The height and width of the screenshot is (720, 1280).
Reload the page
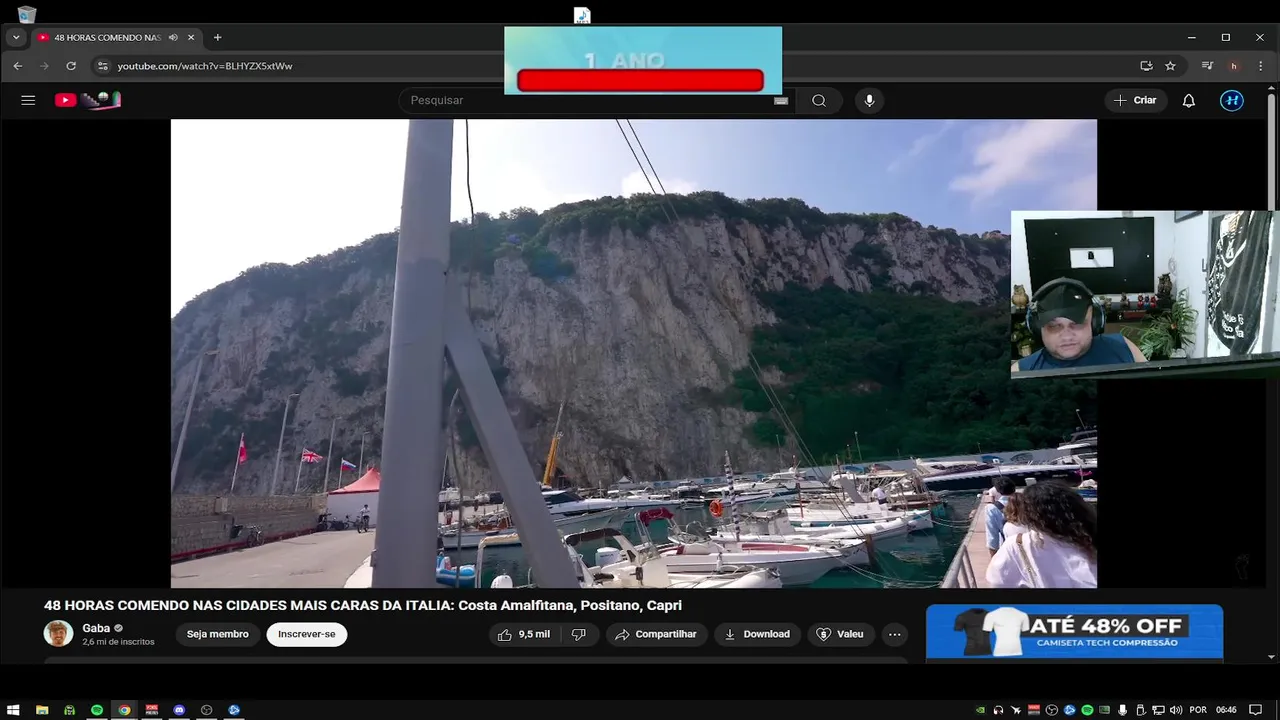tap(71, 66)
